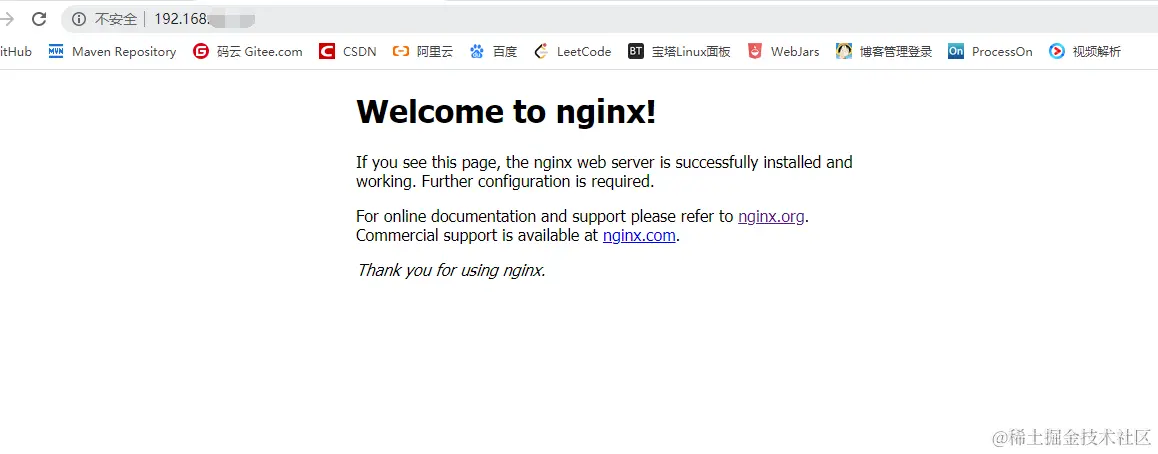Open the 博客管理登录 bookmark
Viewport: 1158px width, 454px height.
(884, 52)
